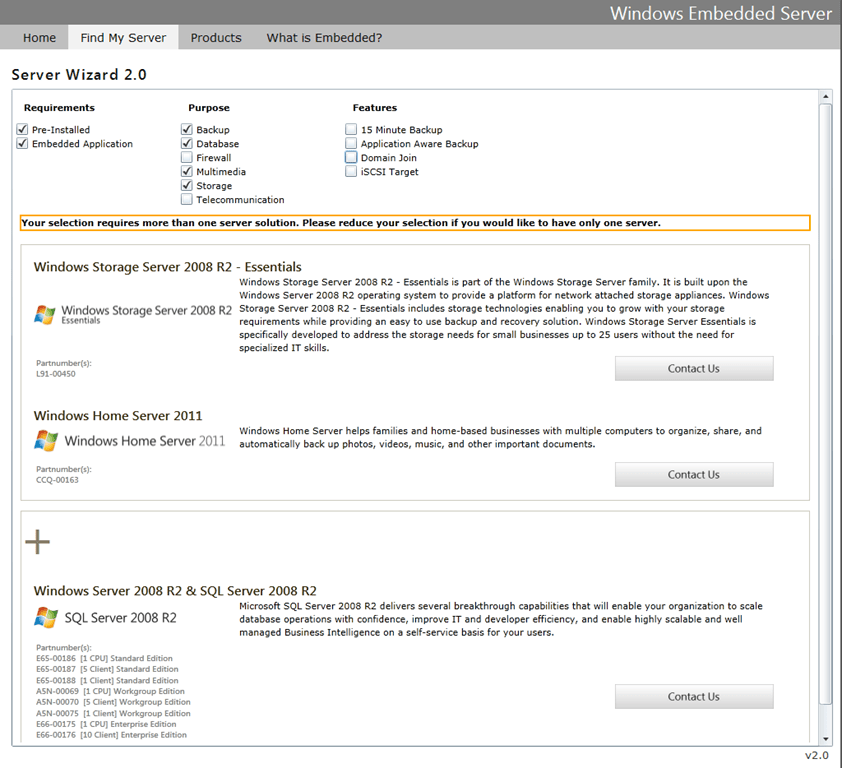Image resolution: width=842 pixels, height=768 pixels.
Task: Click the plus sign above Windows Server section
Action: tap(38, 542)
